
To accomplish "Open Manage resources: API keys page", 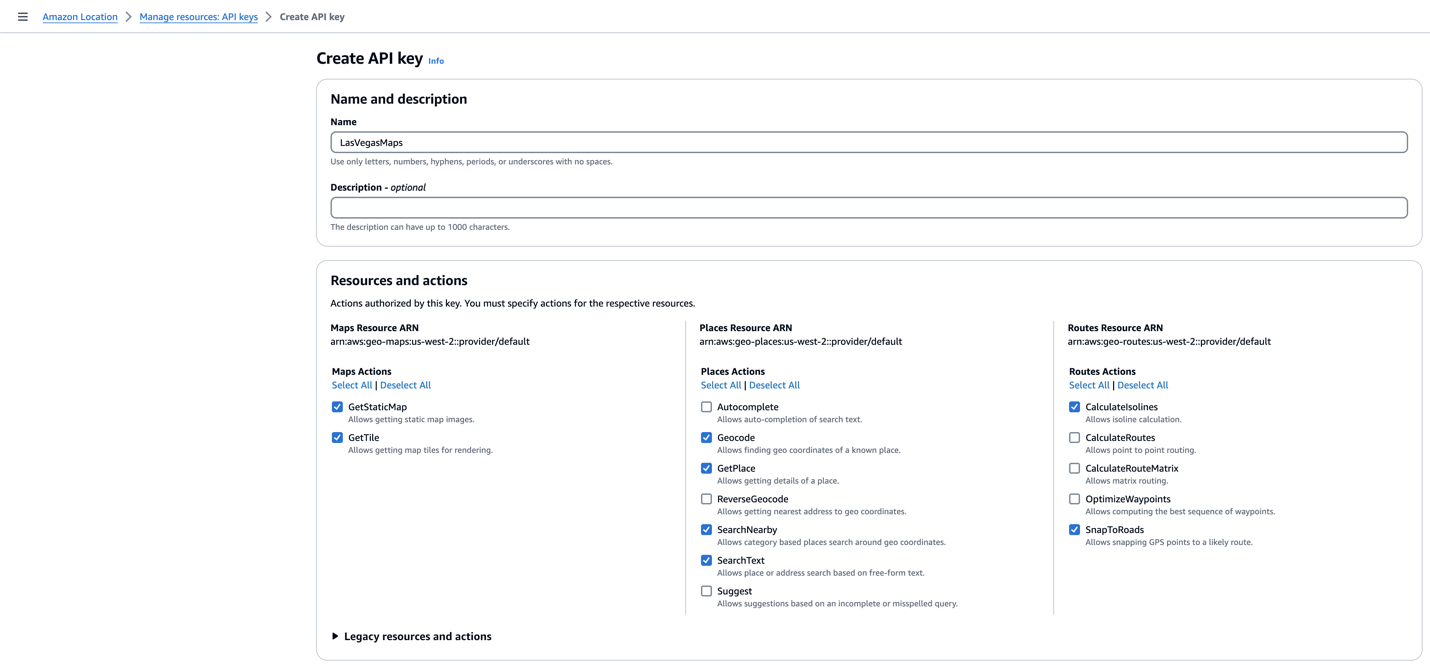I will coord(197,16).
